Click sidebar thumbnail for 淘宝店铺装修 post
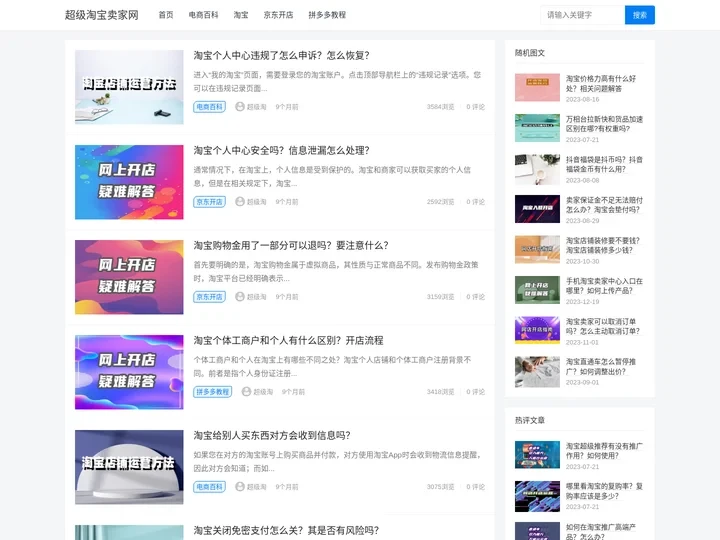 [x=537, y=249]
